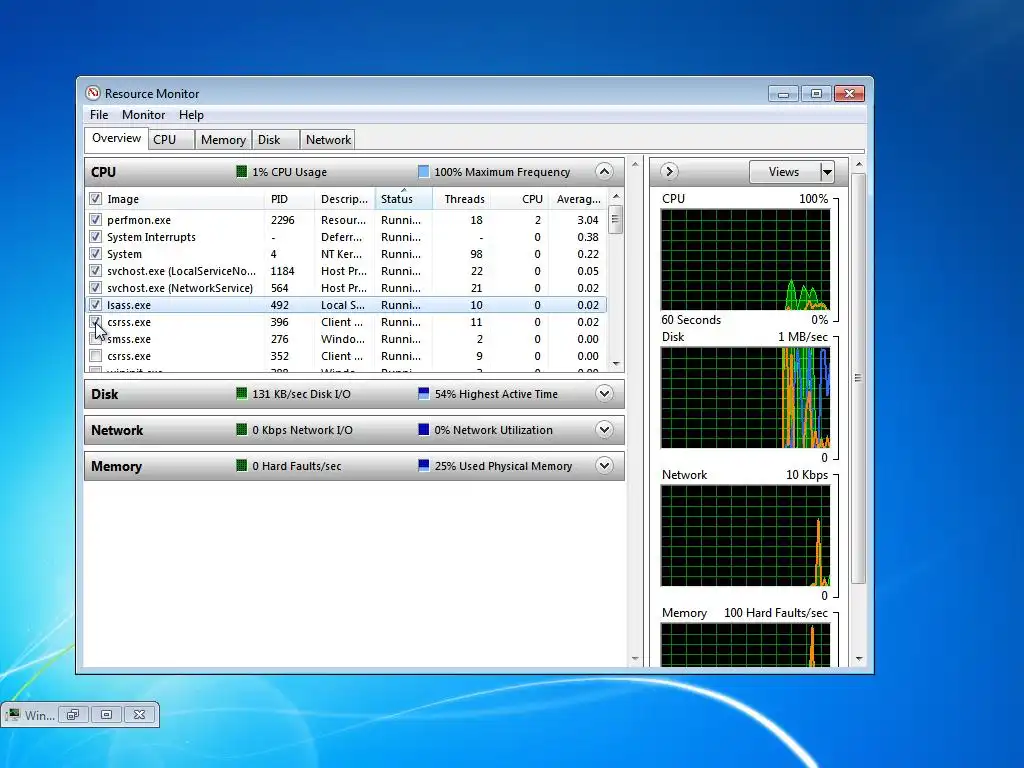Expand the Network section chevron
1024x768 pixels.
pyautogui.click(x=604, y=430)
